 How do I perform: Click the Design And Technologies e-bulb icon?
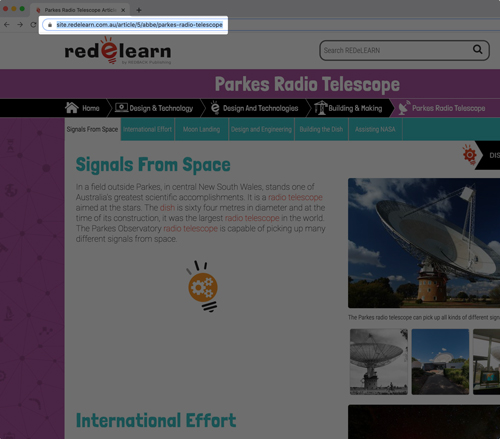pos(215,108)
